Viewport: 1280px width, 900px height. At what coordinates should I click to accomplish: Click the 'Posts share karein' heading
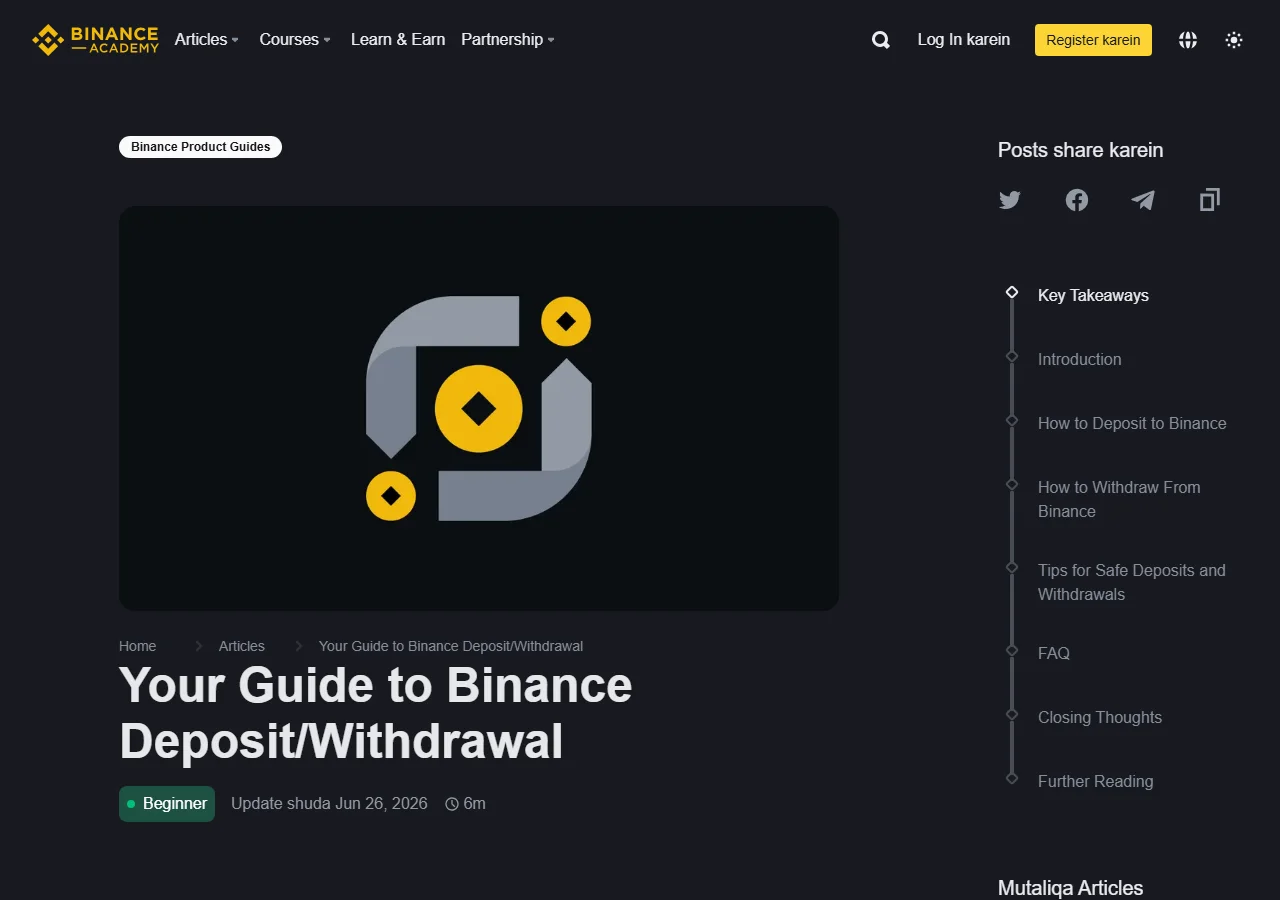(x=1080, y=151)
